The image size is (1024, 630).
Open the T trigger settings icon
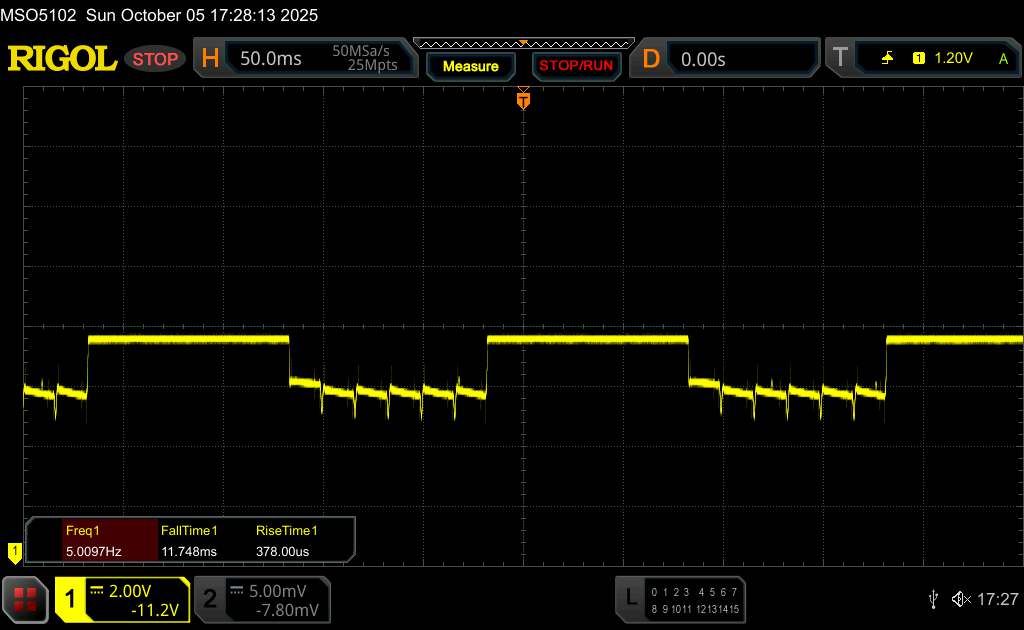[840, 59]
